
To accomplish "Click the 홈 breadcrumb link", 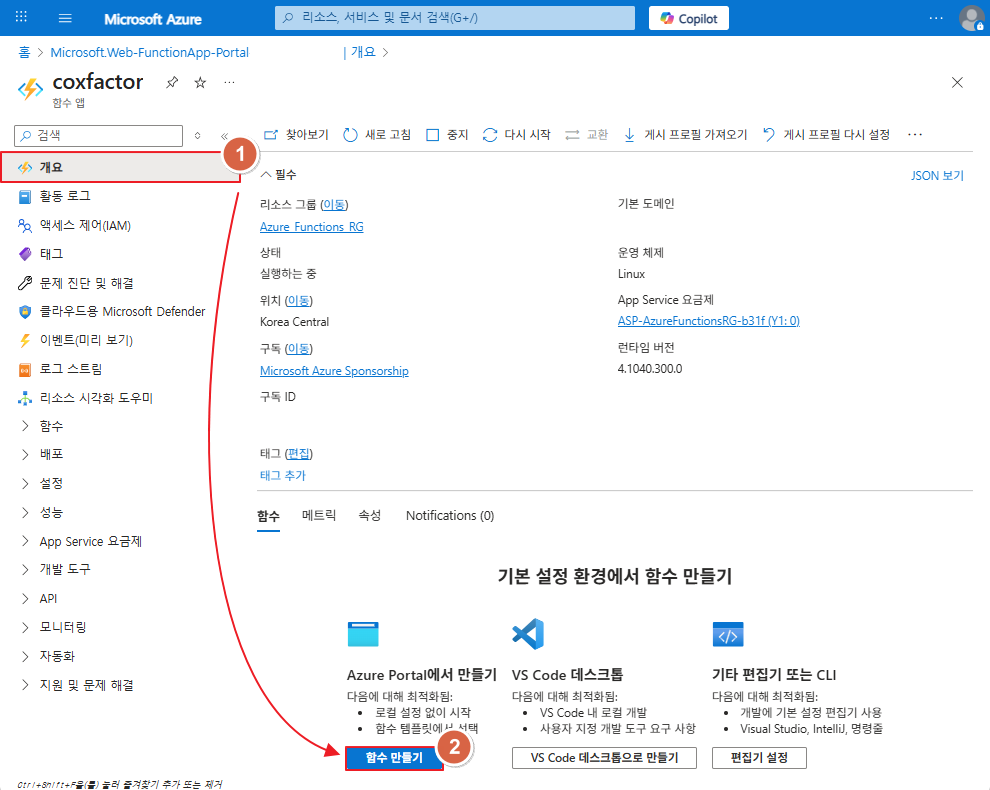I will [24, 52].
